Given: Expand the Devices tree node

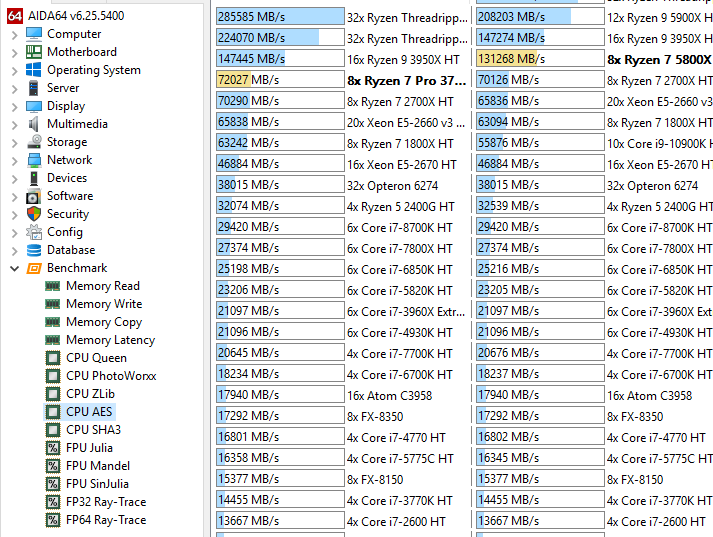Looking at the screenshot, I should pos(15,179).
